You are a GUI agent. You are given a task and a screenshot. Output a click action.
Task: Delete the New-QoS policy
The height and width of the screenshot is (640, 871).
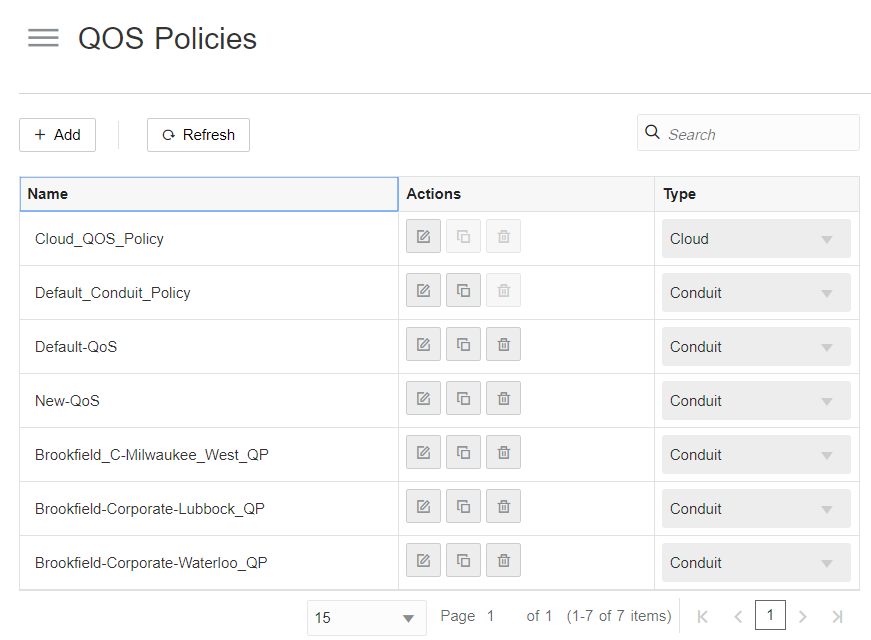point(503,399)
